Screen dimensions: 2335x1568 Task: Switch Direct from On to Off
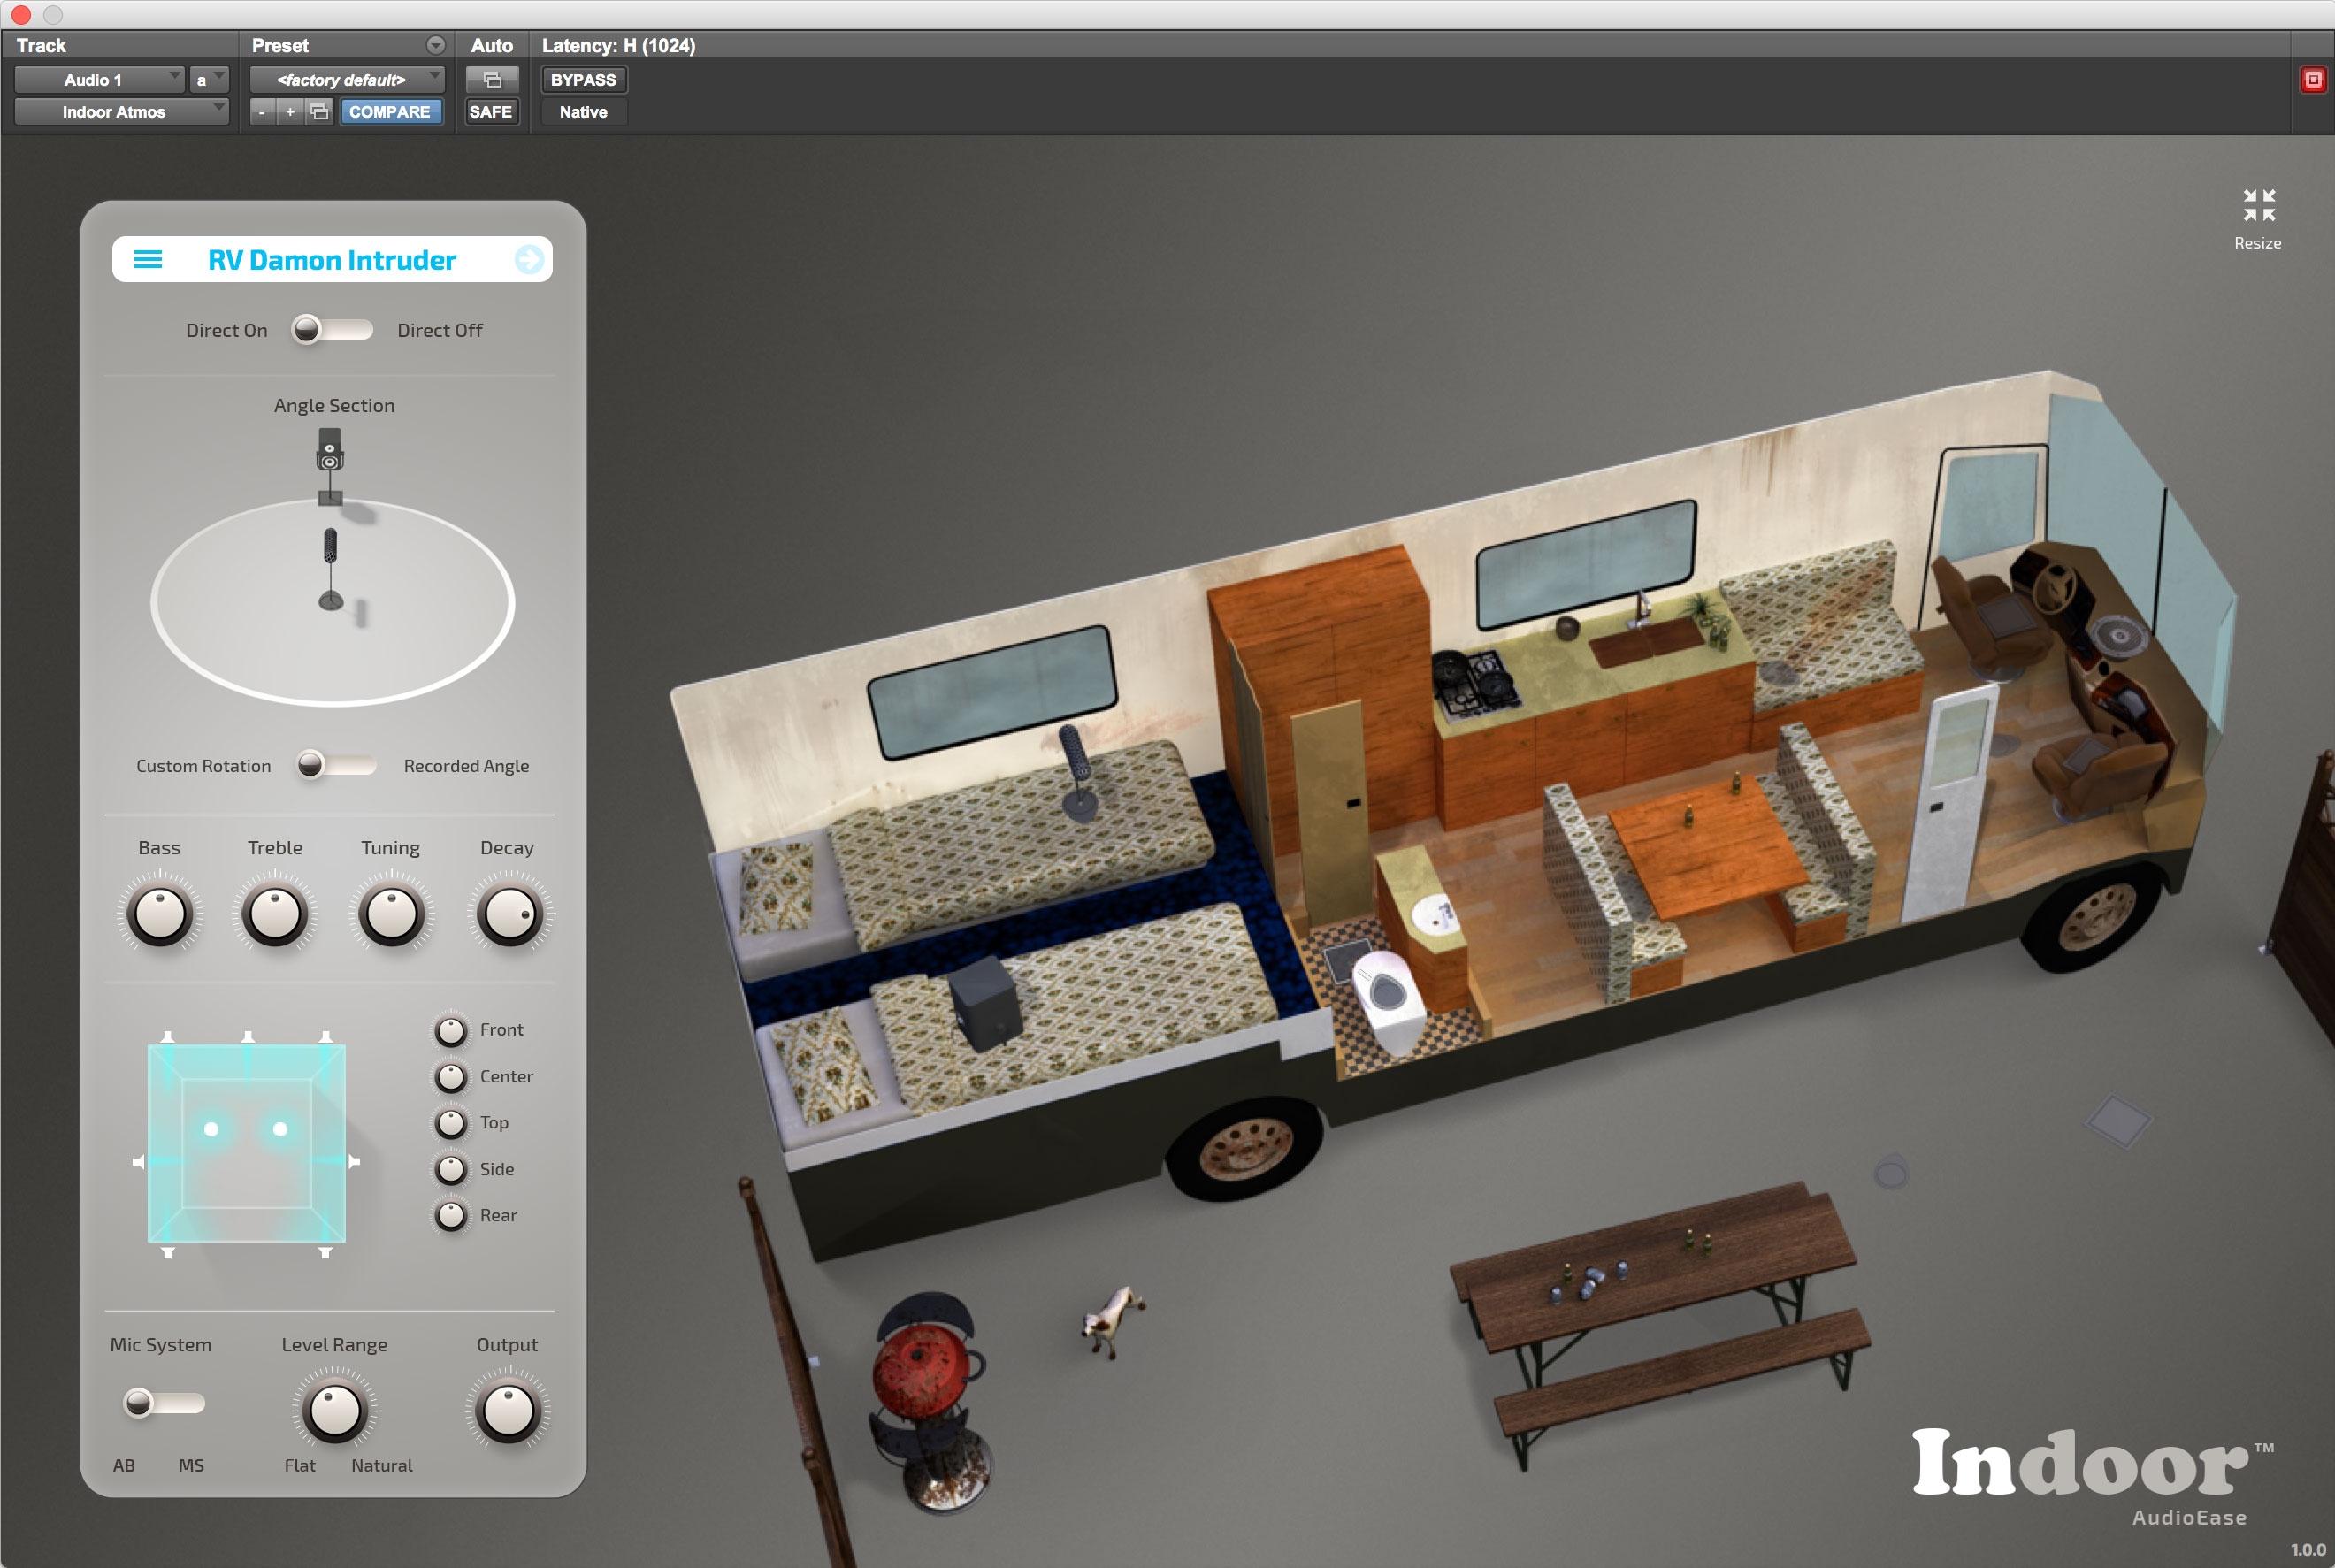331,330
